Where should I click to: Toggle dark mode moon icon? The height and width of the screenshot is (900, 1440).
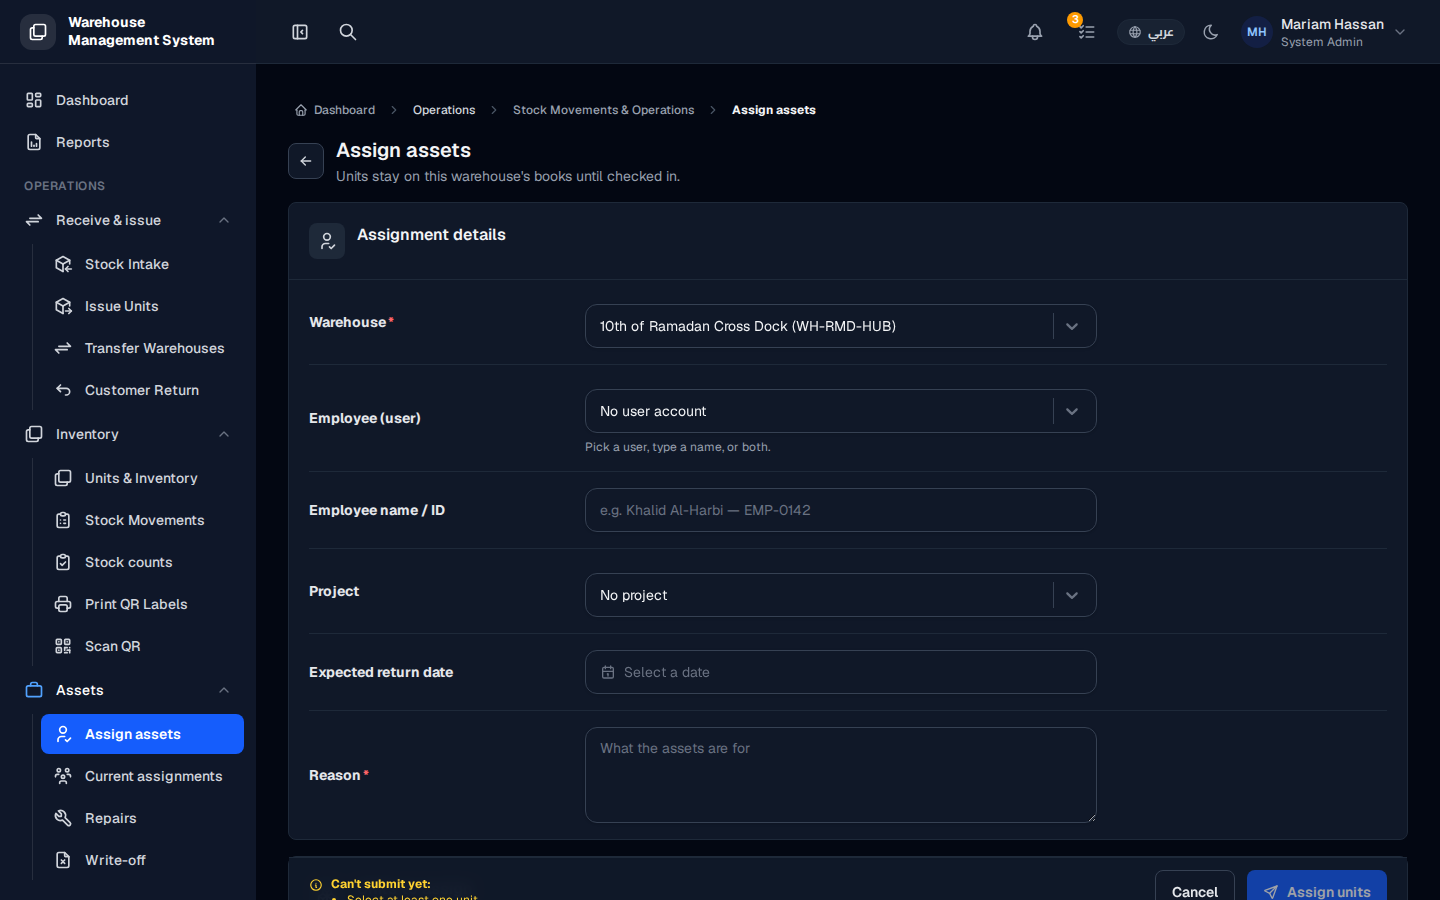click(1211, 32)
